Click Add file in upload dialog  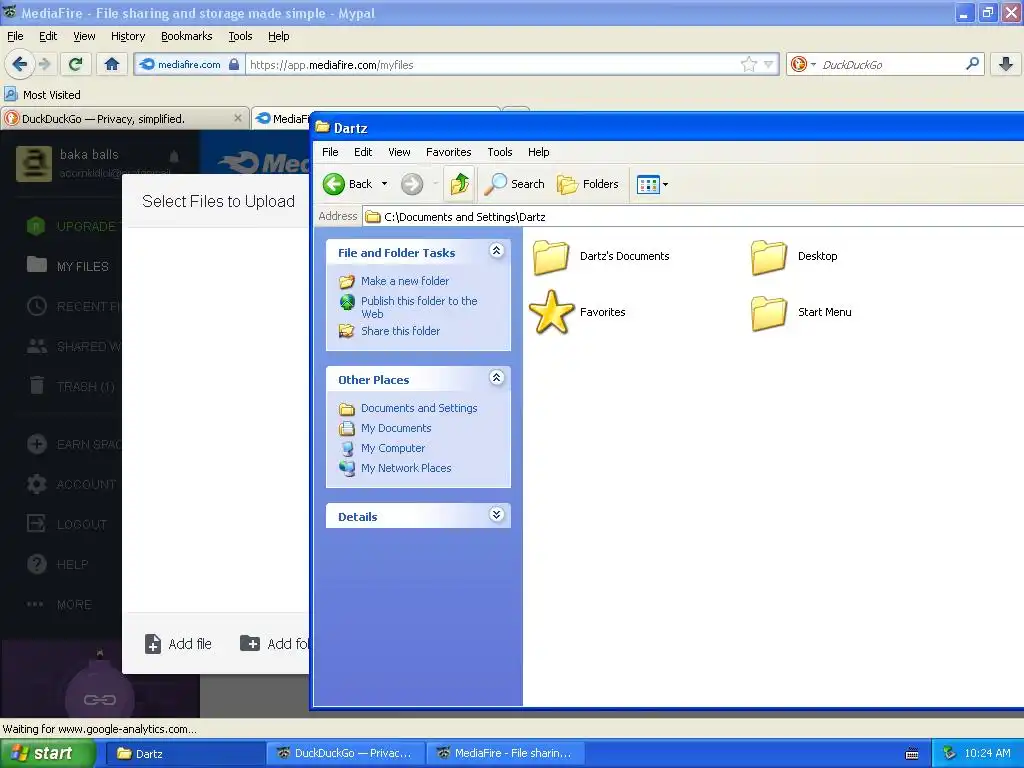point(178,644)
